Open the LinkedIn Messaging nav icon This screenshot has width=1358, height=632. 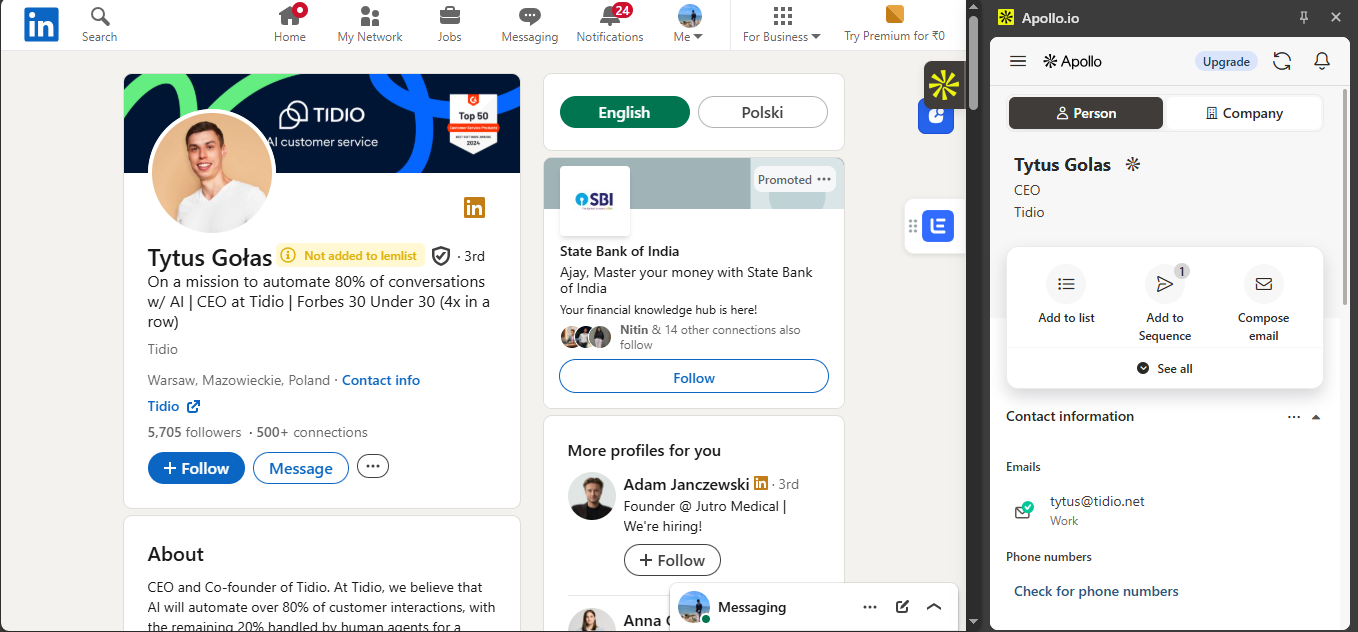pyautogui.click(x=529, y=16)
